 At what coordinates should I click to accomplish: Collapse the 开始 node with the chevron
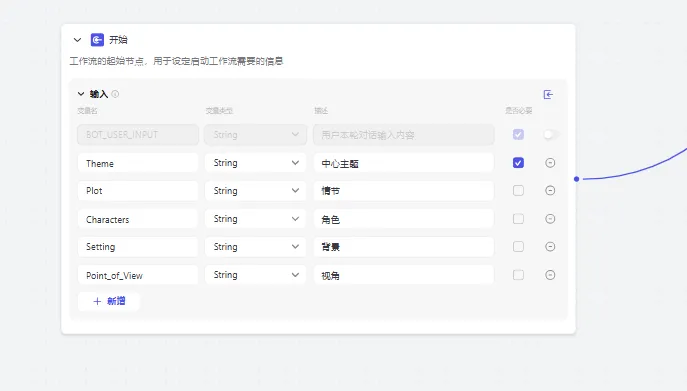[78, 40]
